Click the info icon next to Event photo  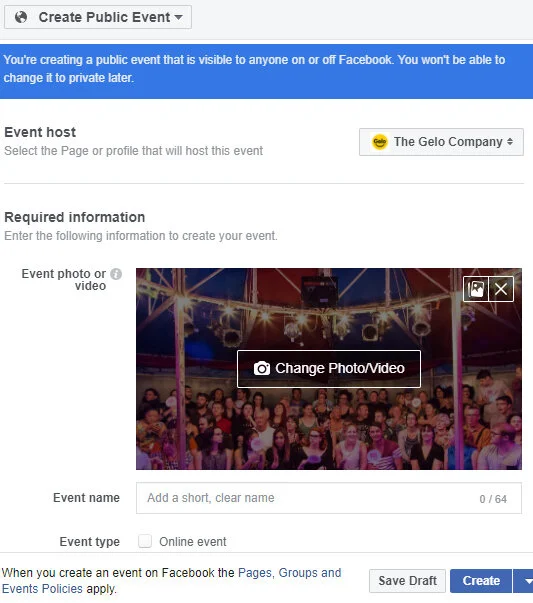click(116, 274)
